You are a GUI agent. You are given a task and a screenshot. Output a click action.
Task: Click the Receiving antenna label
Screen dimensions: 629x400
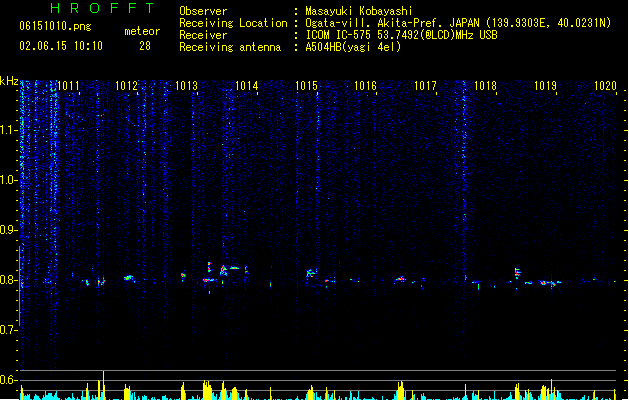[230, 47]
